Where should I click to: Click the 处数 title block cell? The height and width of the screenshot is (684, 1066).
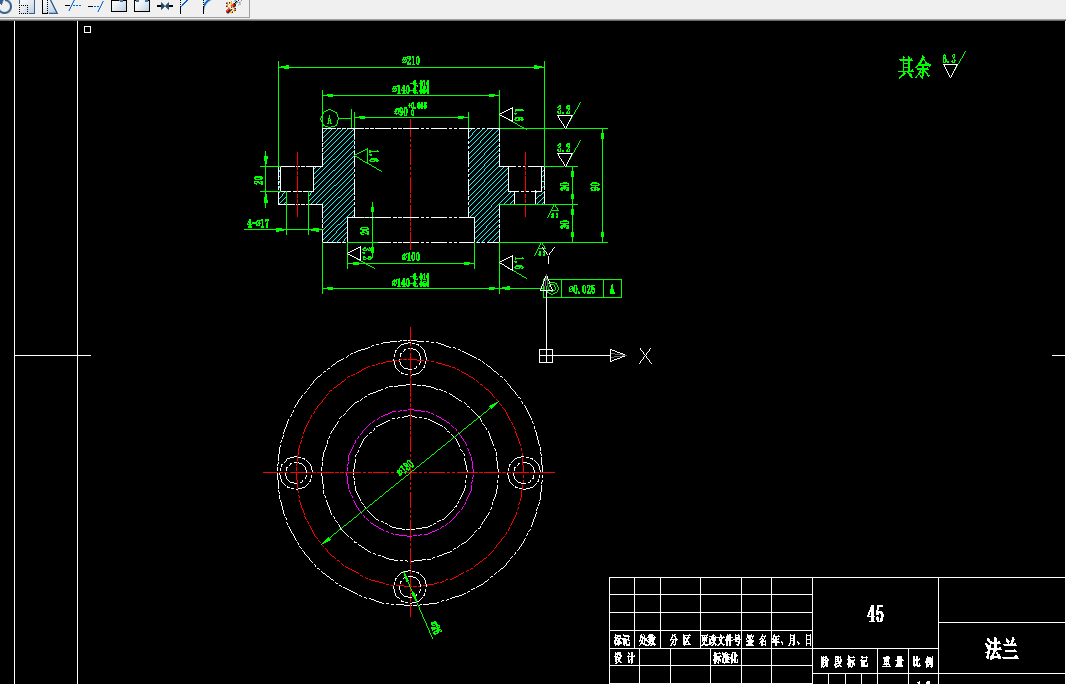click(647, 640)
